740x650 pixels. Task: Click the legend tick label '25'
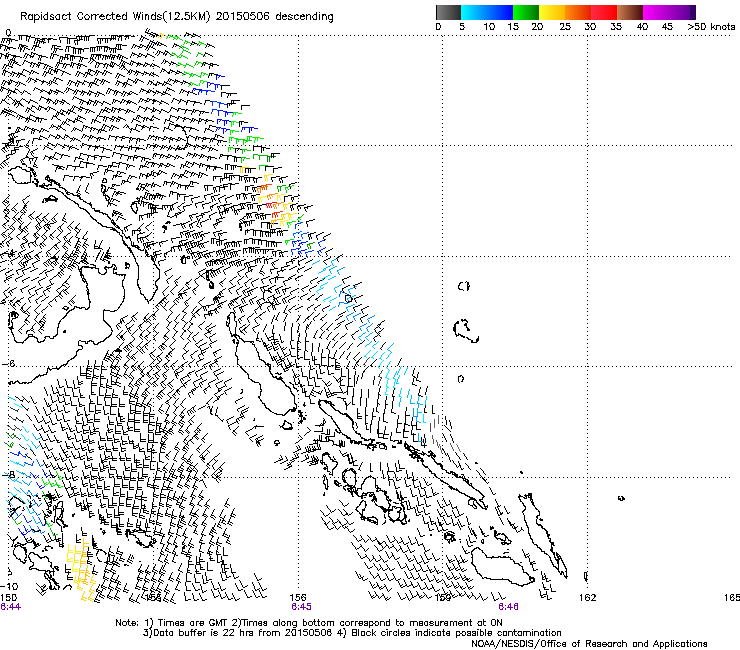[565, 27]
